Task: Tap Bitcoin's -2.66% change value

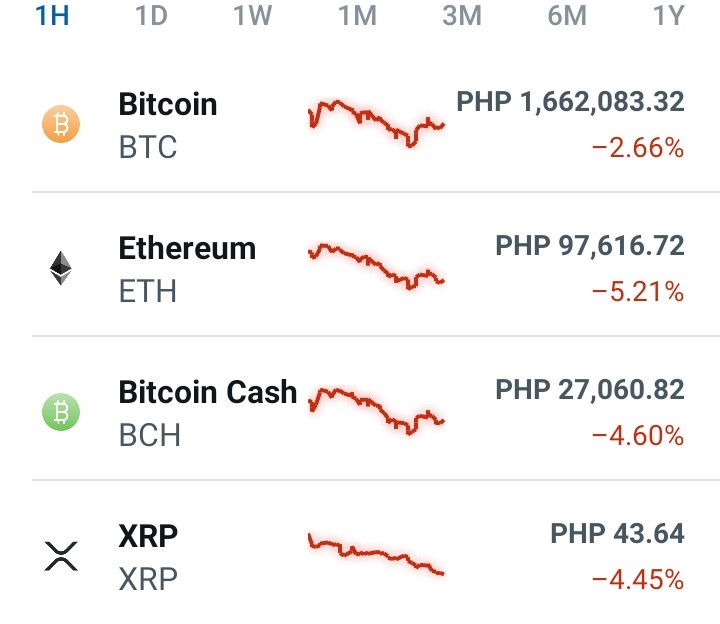Action: (638, 148)
